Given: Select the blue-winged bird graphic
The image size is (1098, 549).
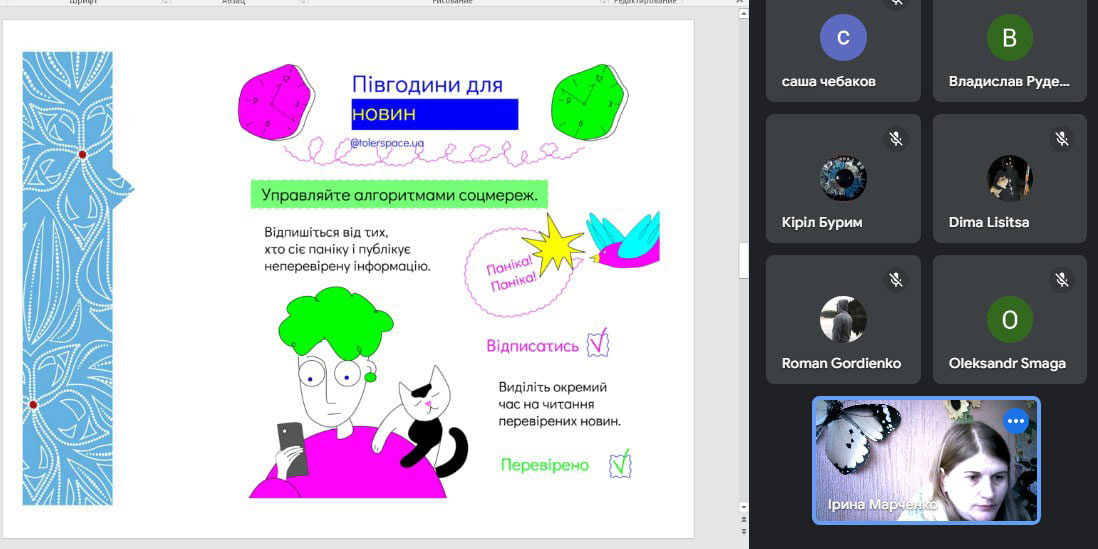Looking at the screenshot, I should [623, 239].
